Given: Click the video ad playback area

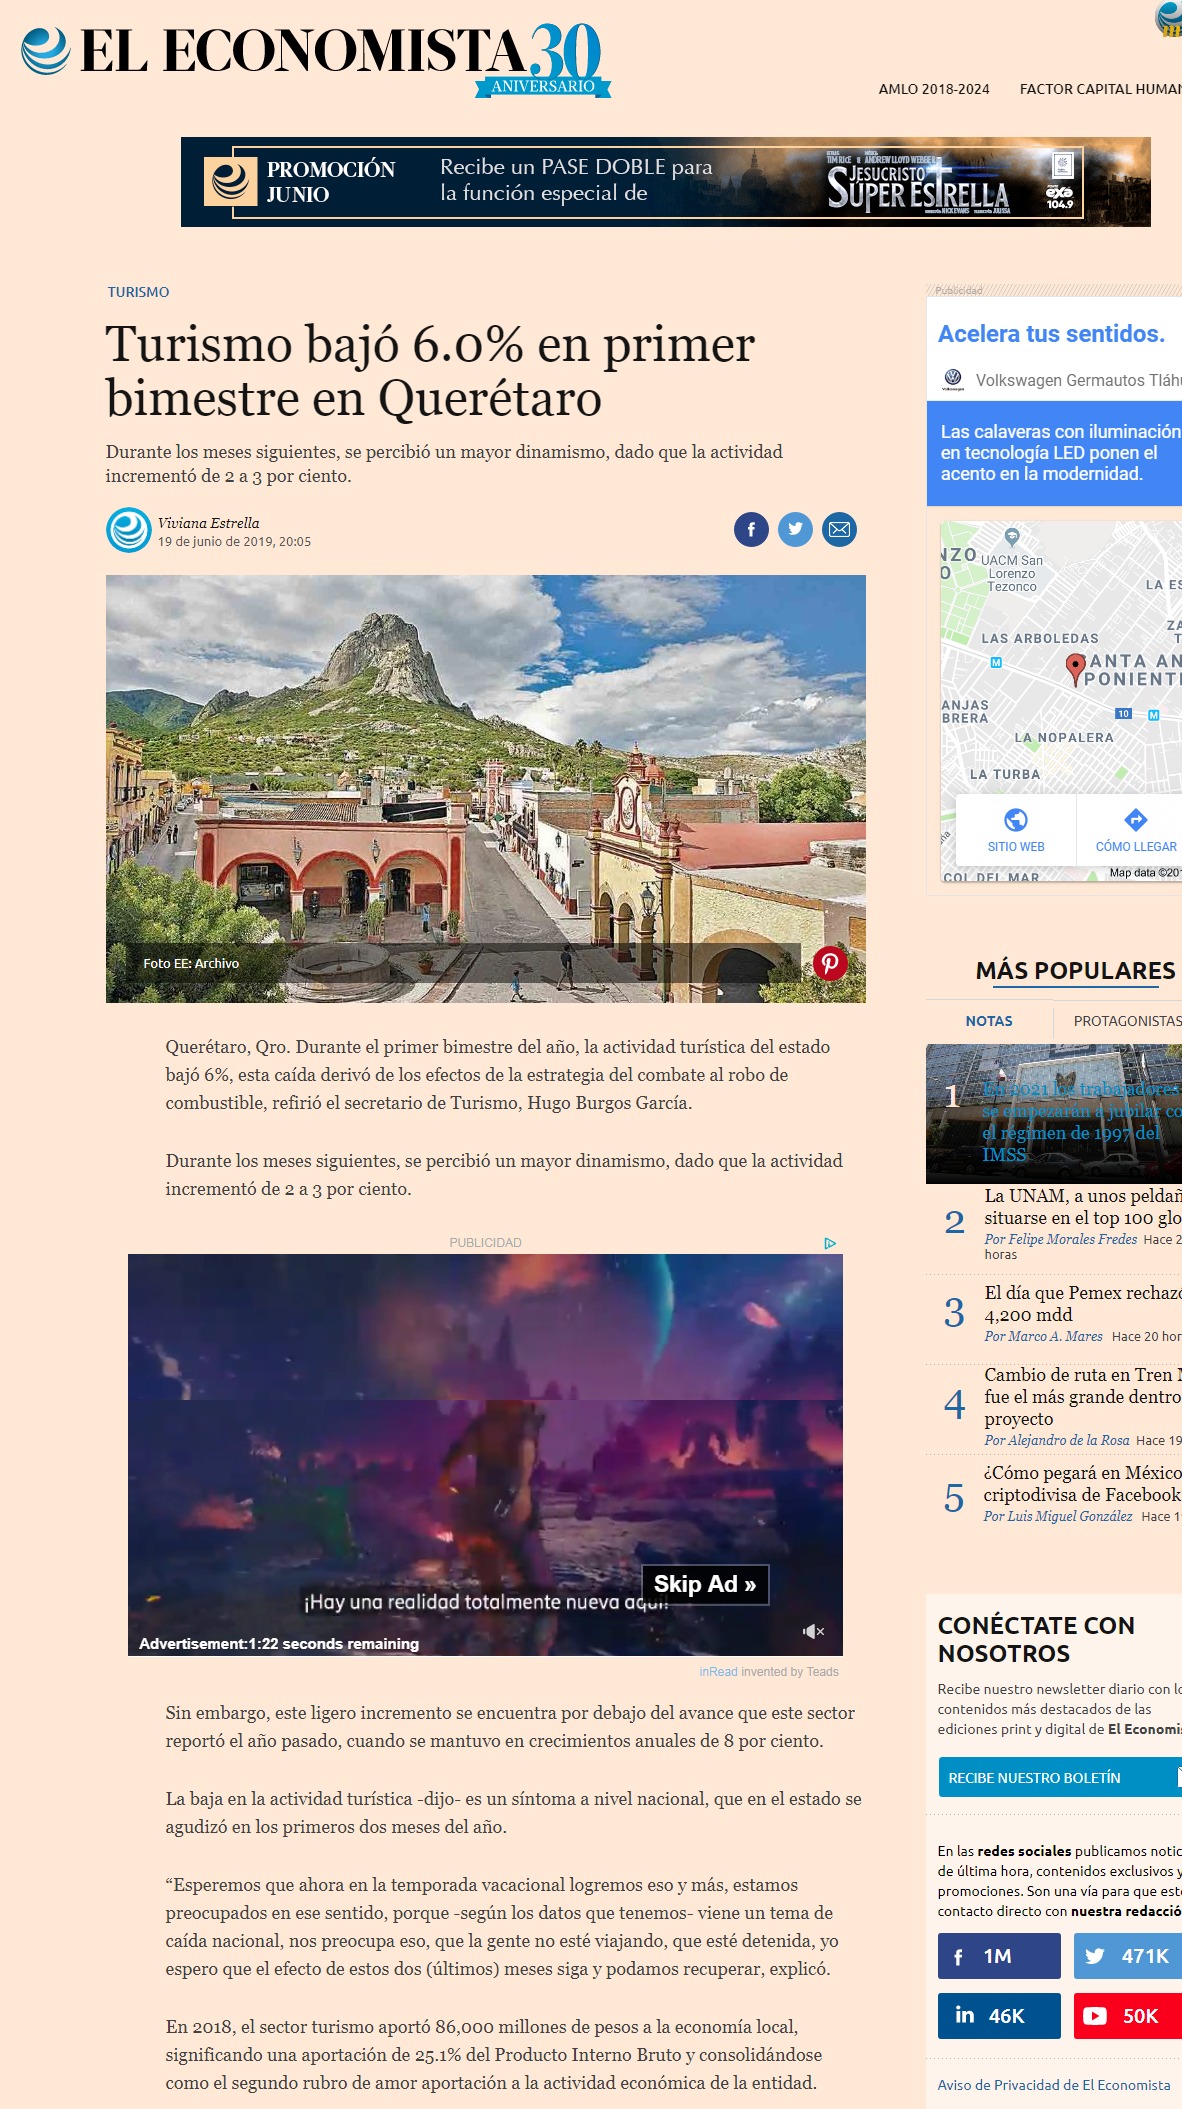Looking at the screenshot, I should coord(485,1455).
